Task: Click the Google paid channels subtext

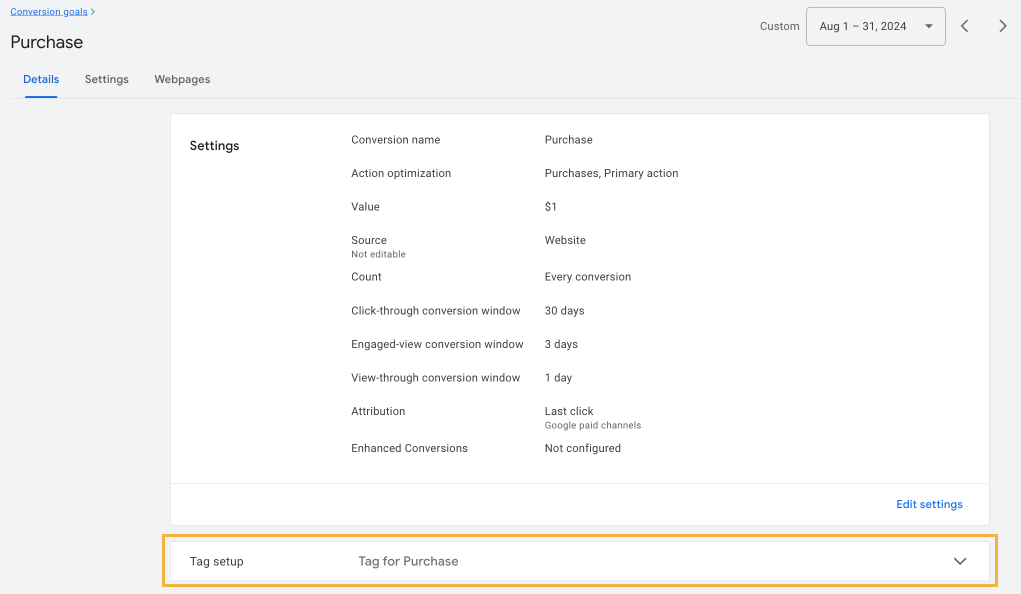Action: pyautogui.click(x=593, y=425)
